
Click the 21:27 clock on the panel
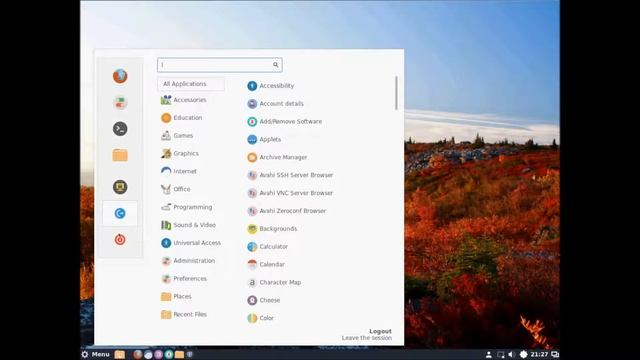[x=539, y=354]
